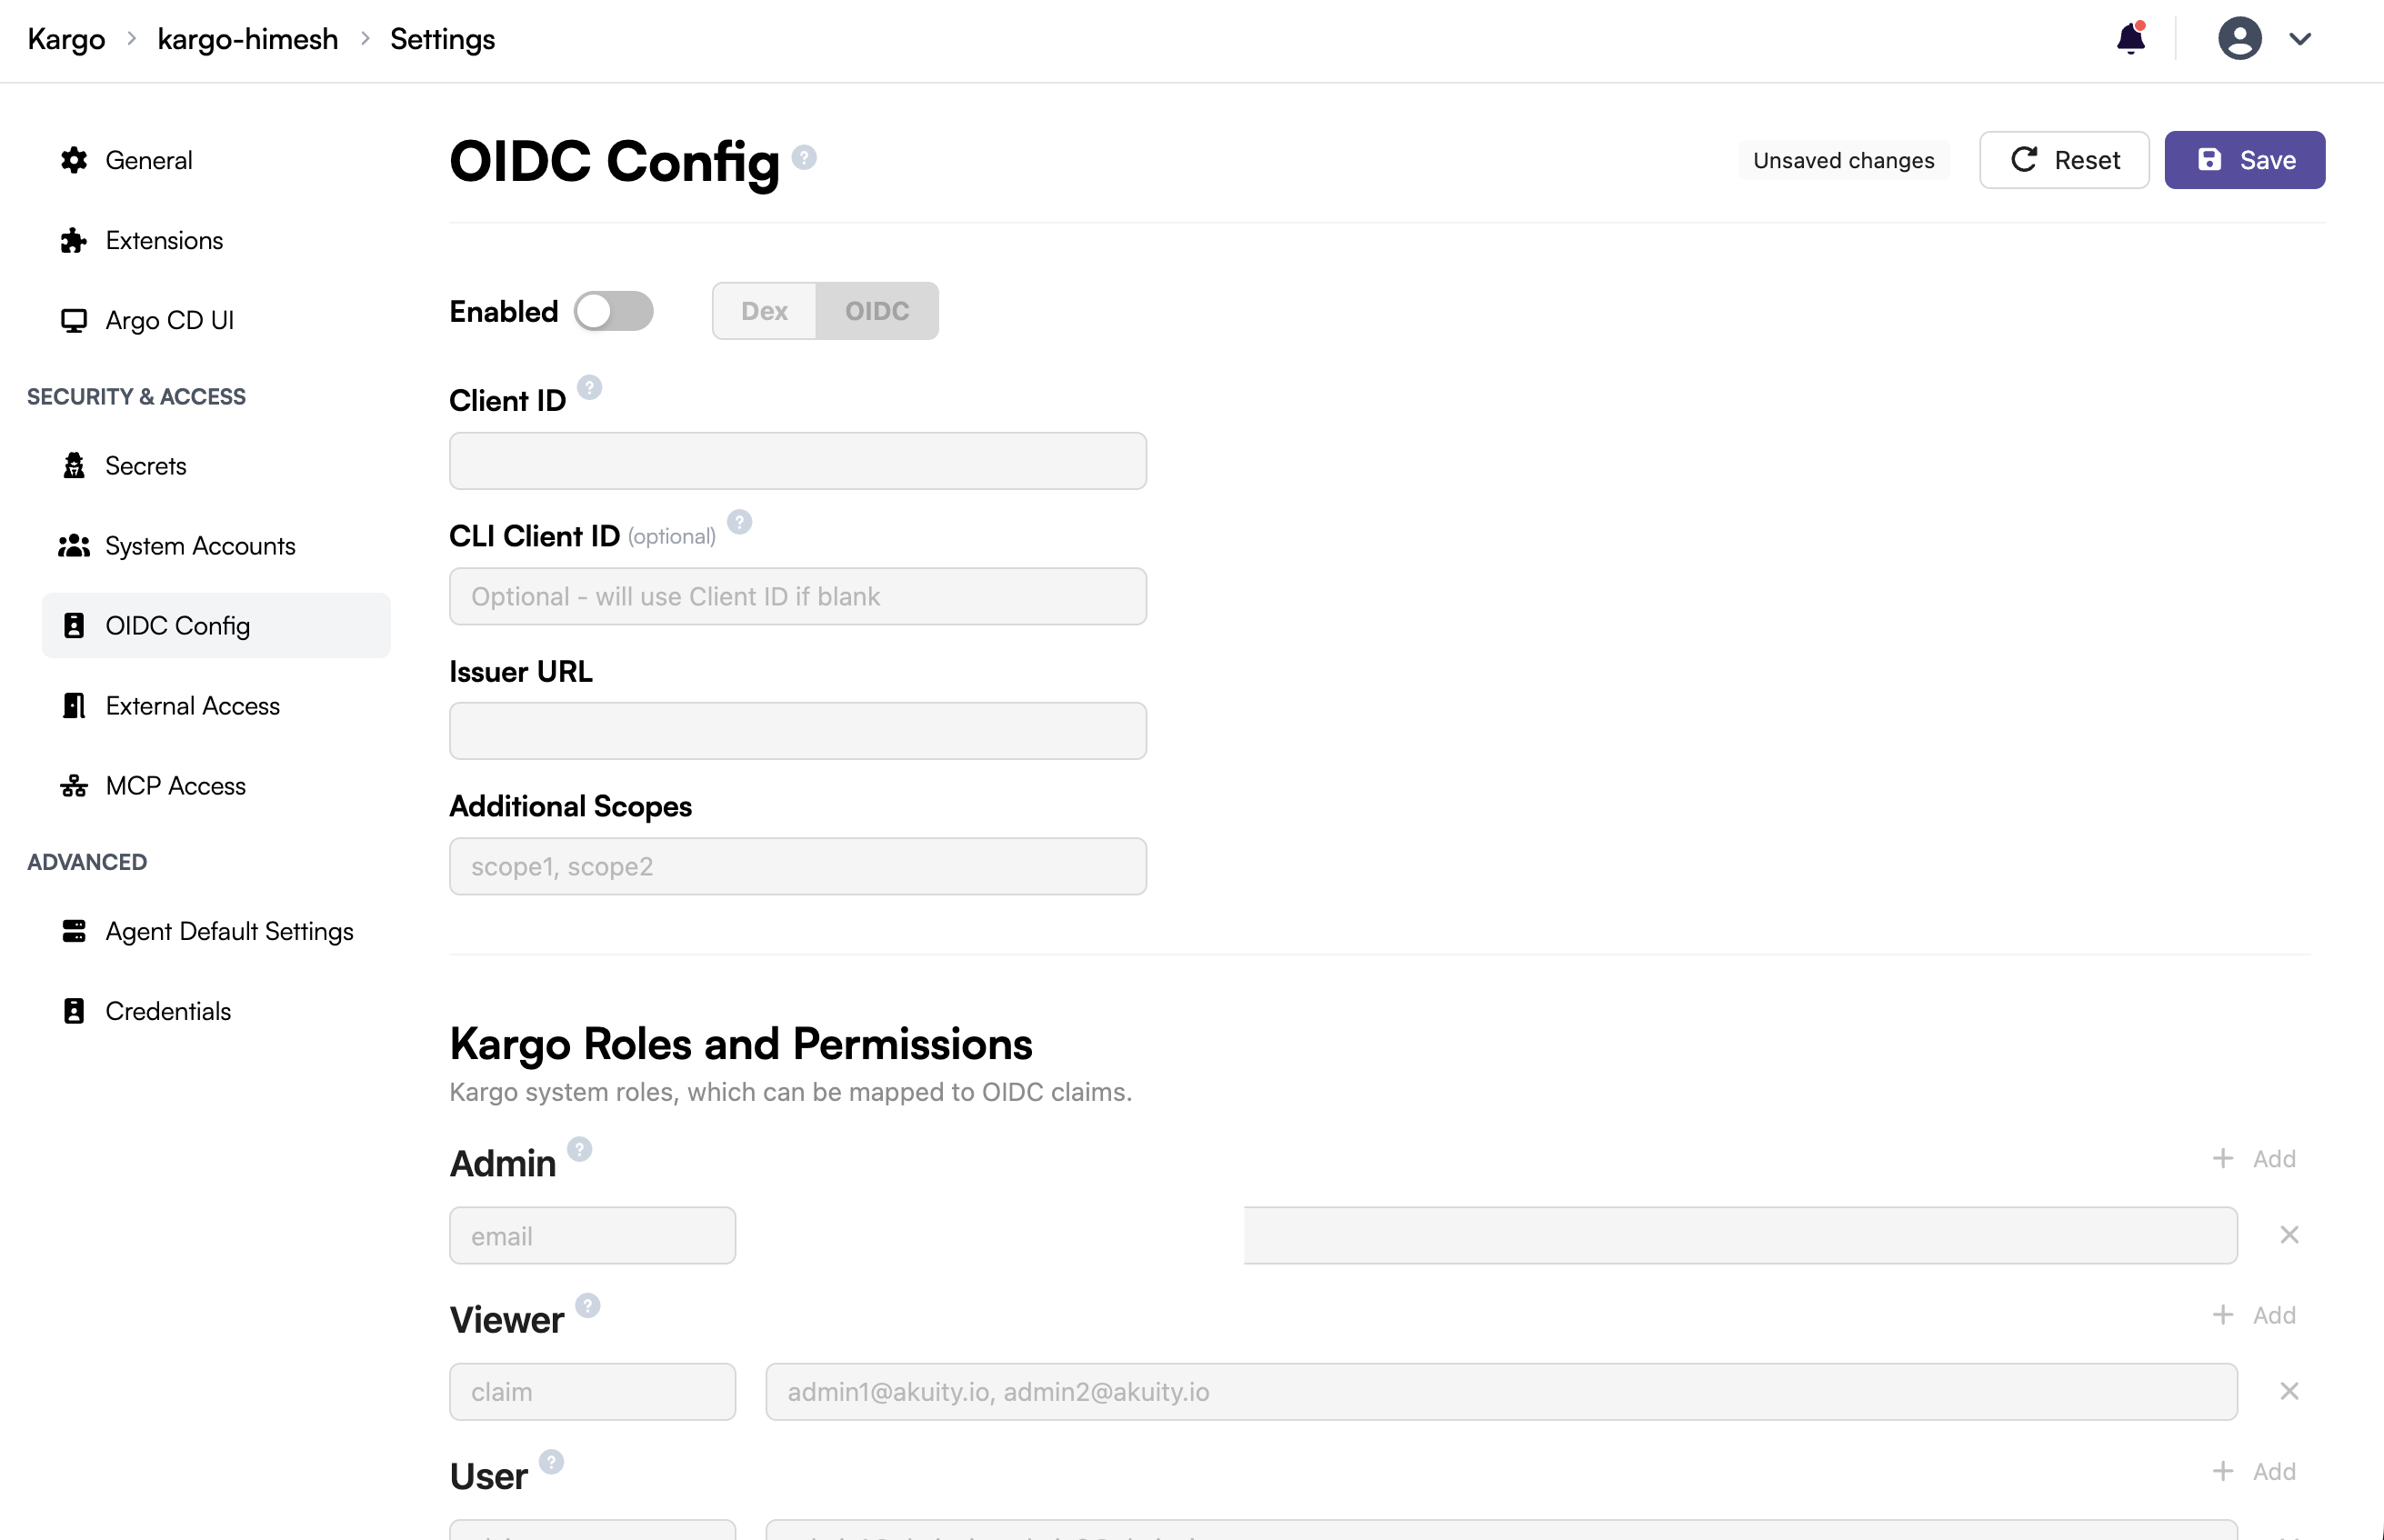The height and width of the screenshot is (1540, 2384).
Task: Open the user account avatar menu
Action: click(x=2239, y=39)
